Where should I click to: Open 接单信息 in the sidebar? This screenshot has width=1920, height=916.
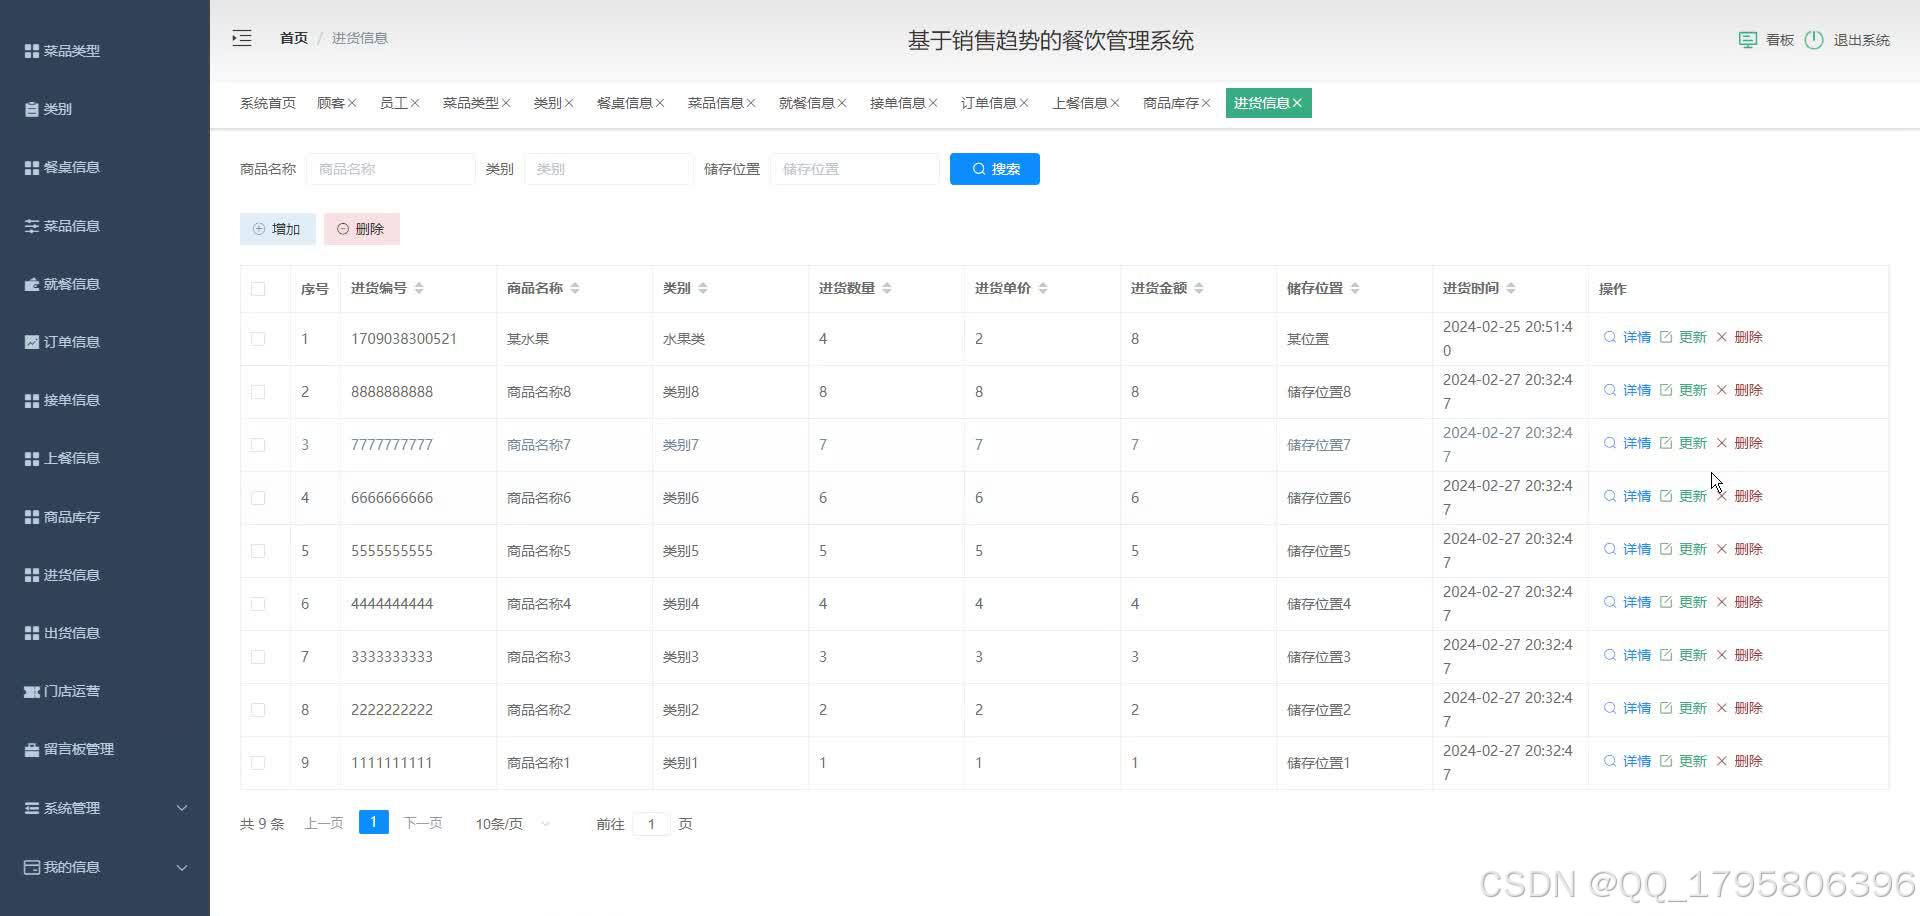coord(62,400)
